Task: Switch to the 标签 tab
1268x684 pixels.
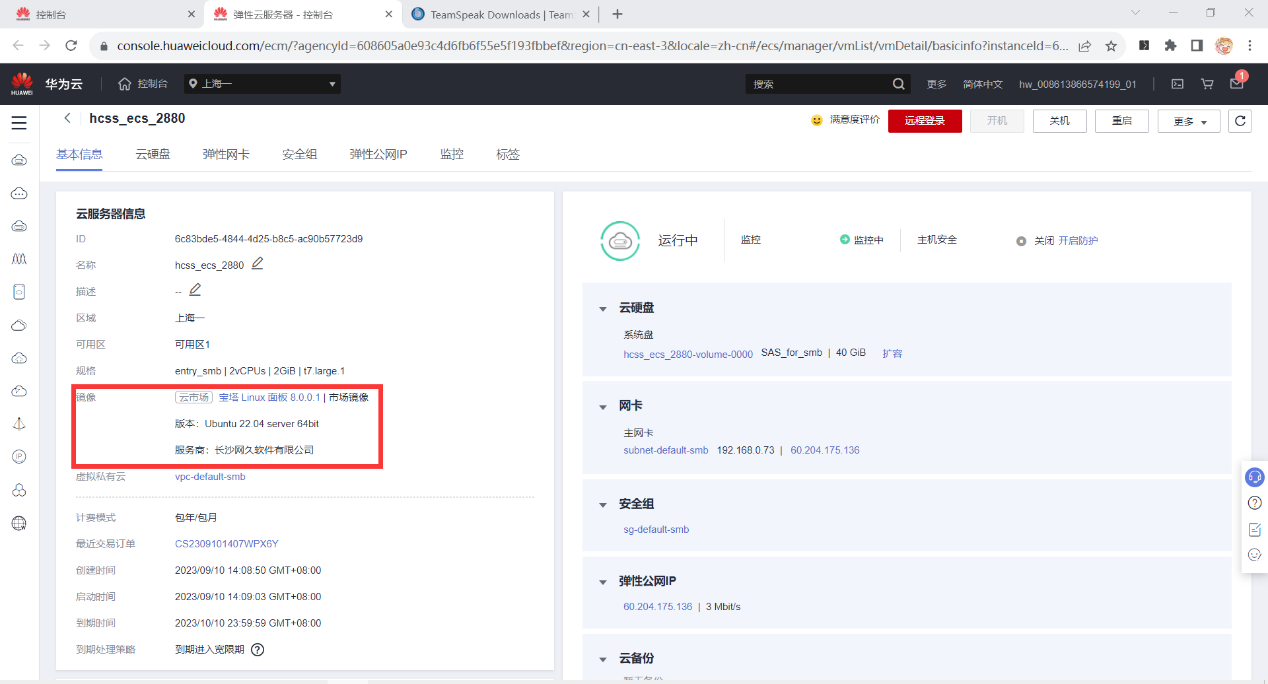Action: click(508, 154)
